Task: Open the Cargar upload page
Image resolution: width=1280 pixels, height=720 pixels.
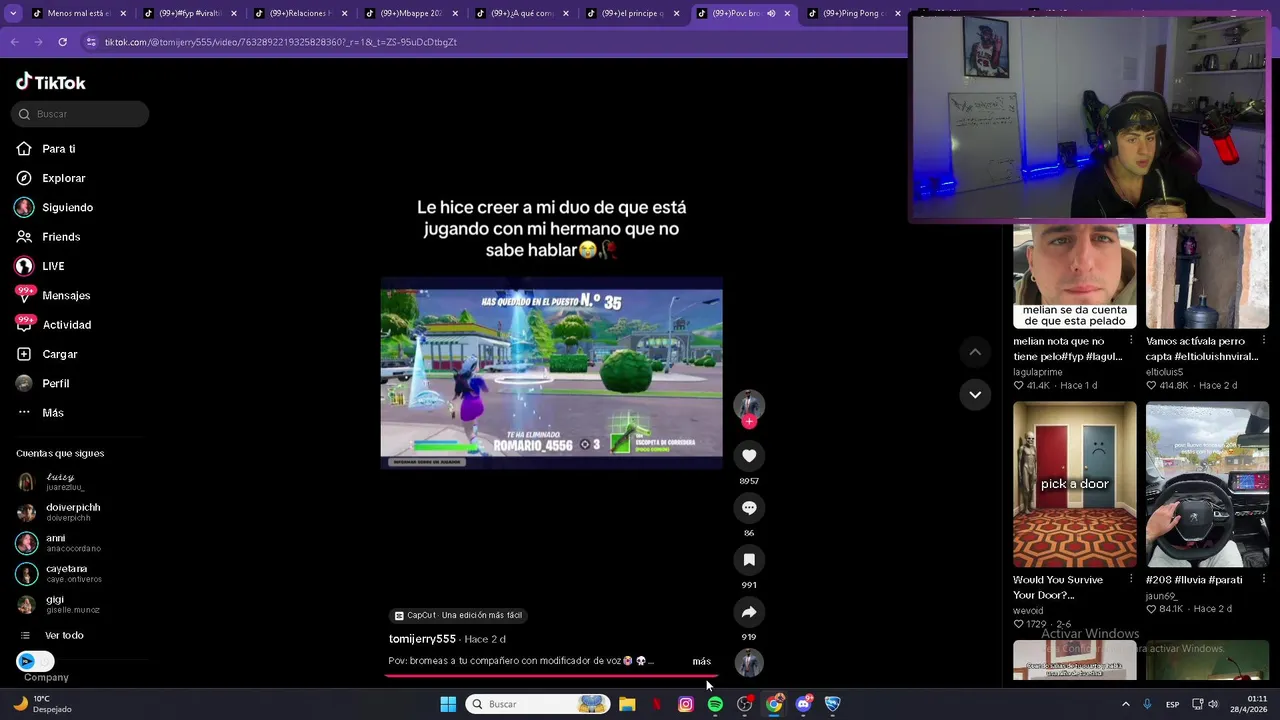Action: pos(46,354)
